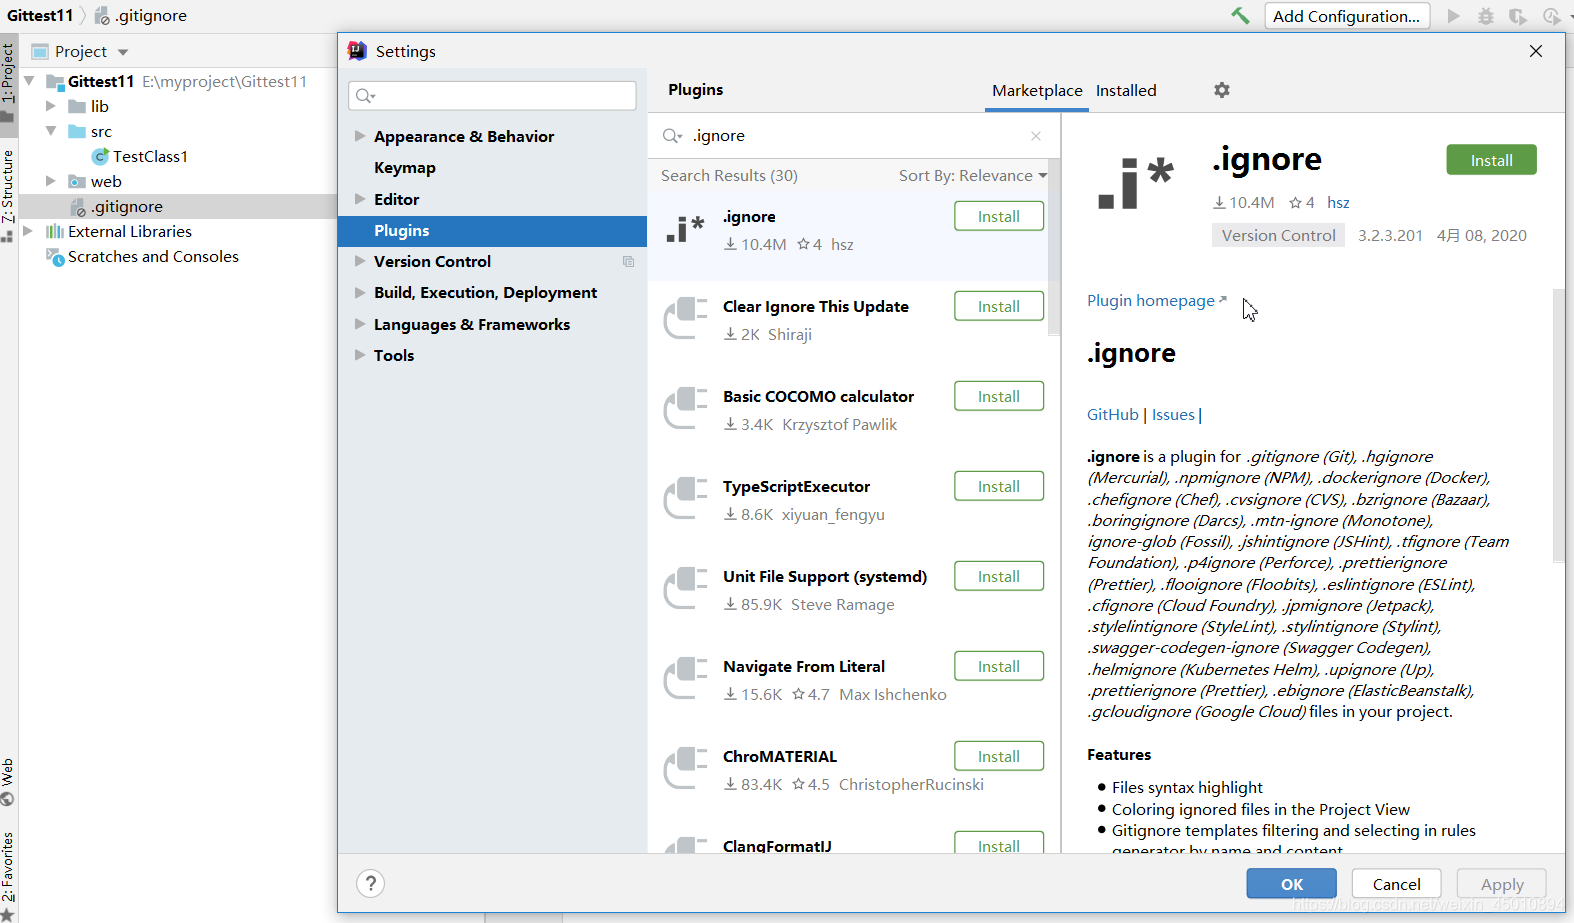Click Add Configuration... button
Image resolution: width=1574 pixels, height=923 pixels.
1347,16
